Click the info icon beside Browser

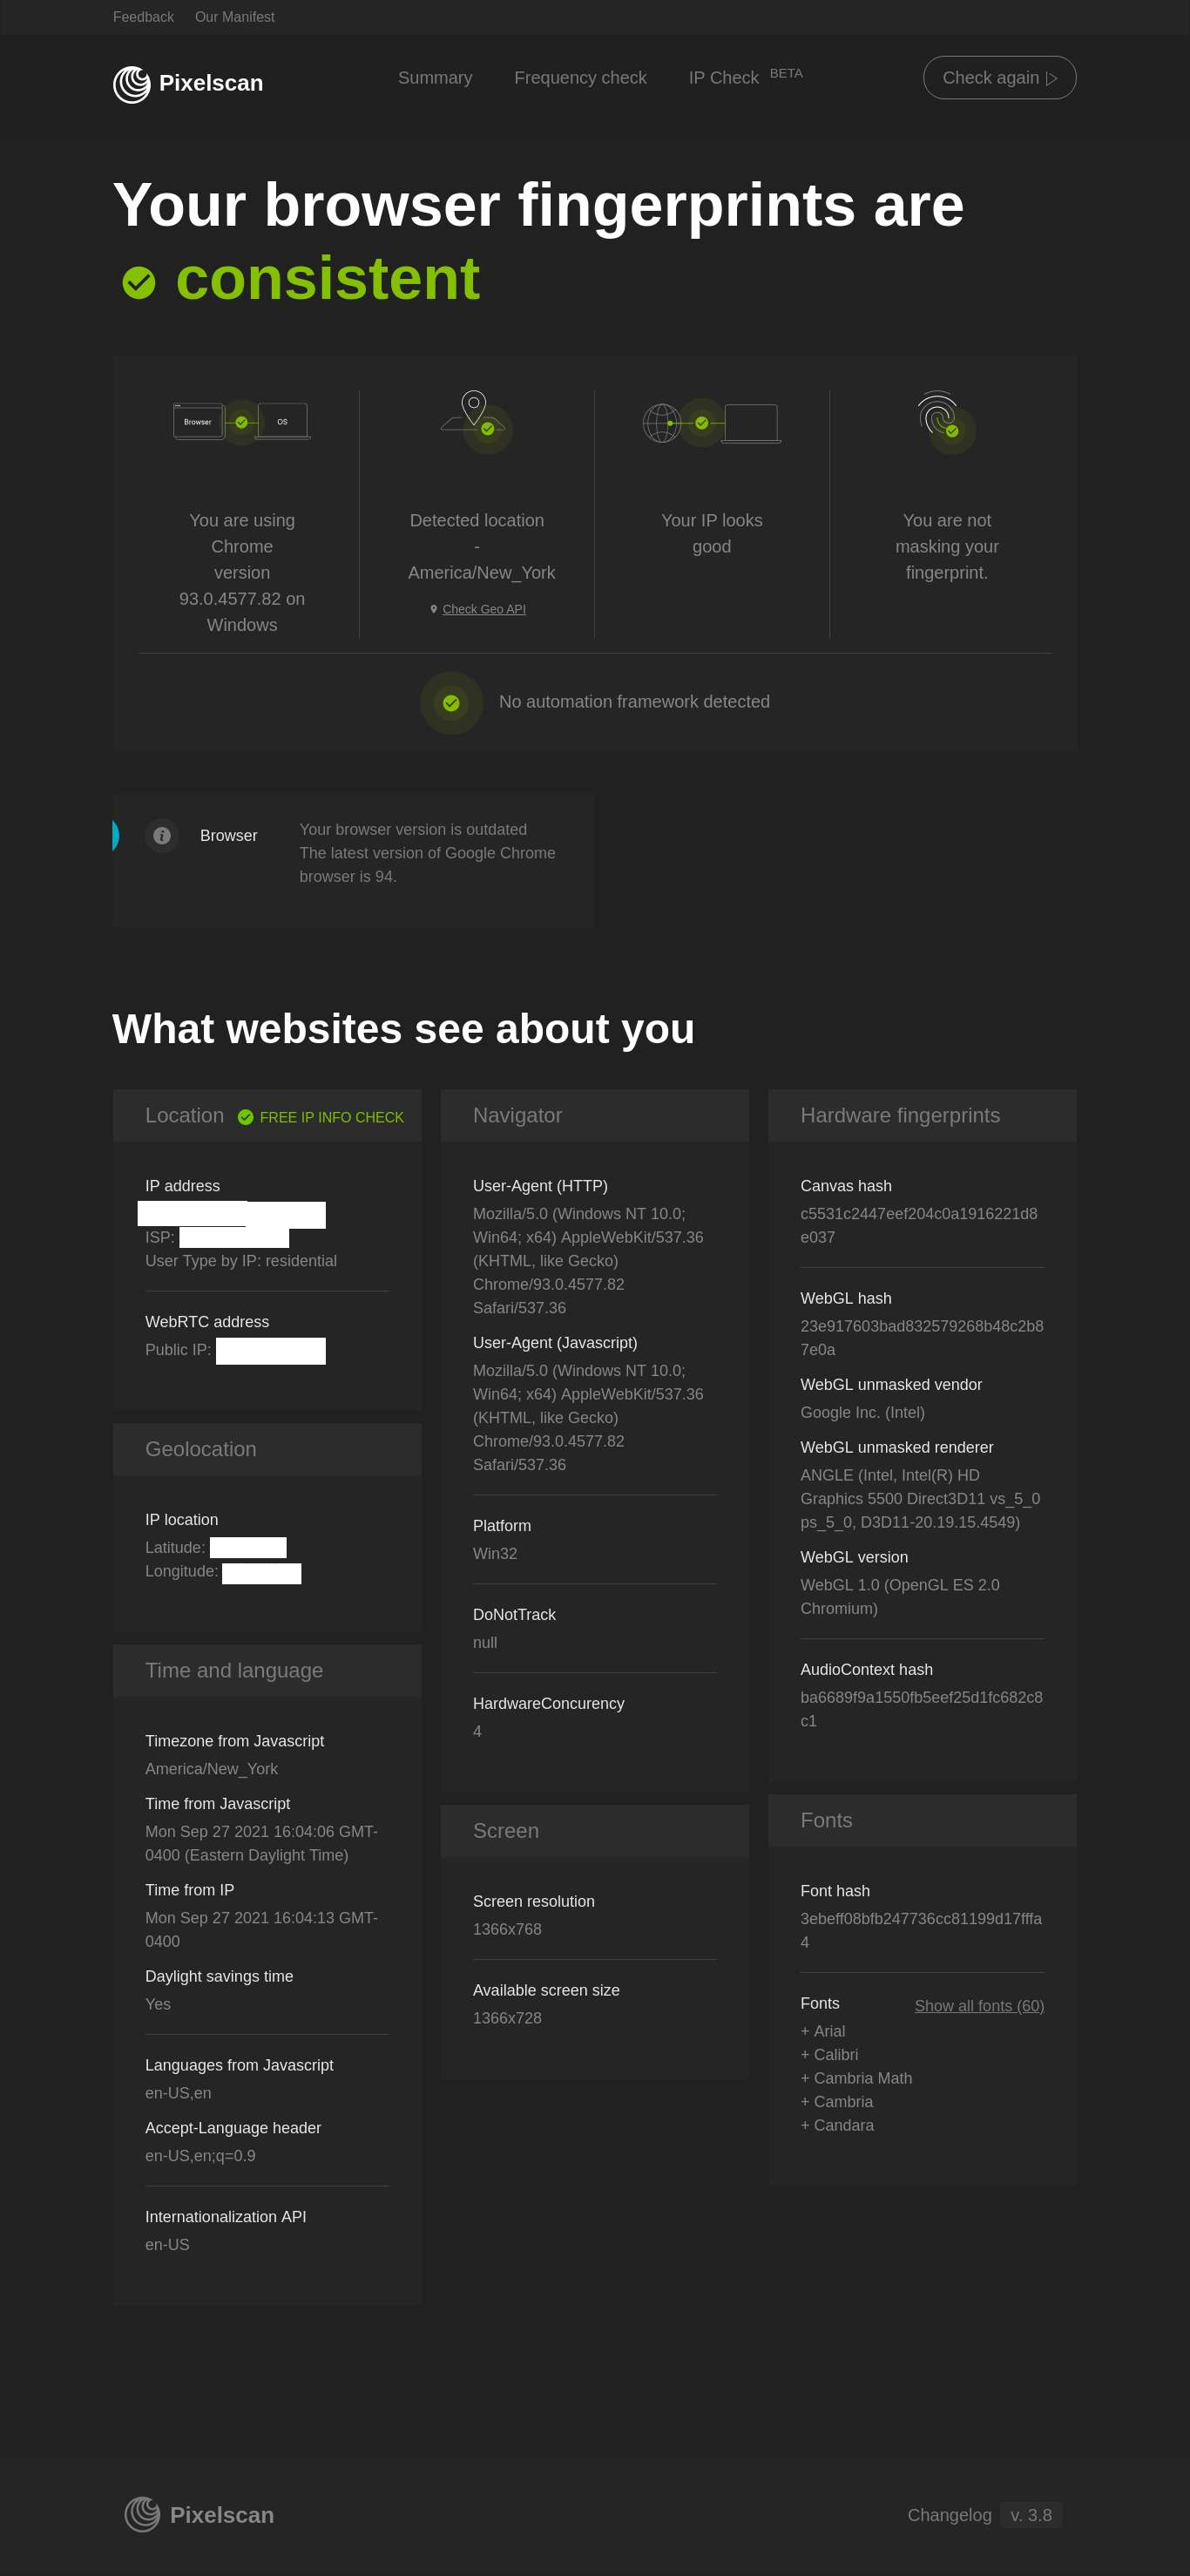(162, 836)
